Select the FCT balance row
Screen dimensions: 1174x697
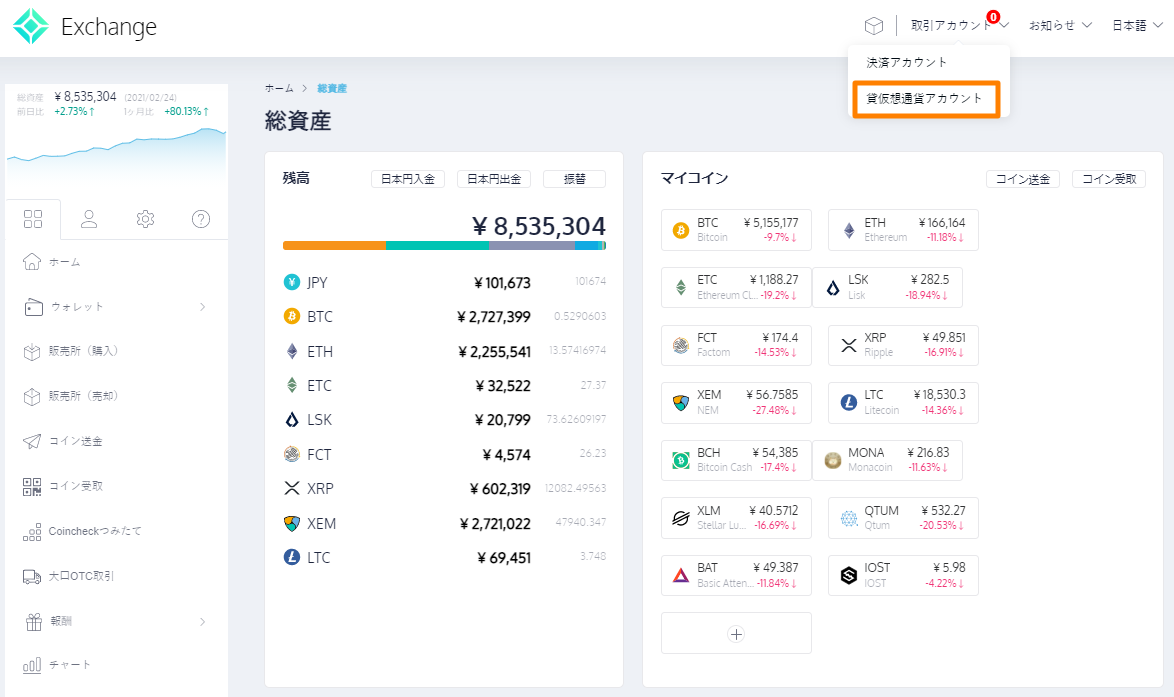coord(444,454)
